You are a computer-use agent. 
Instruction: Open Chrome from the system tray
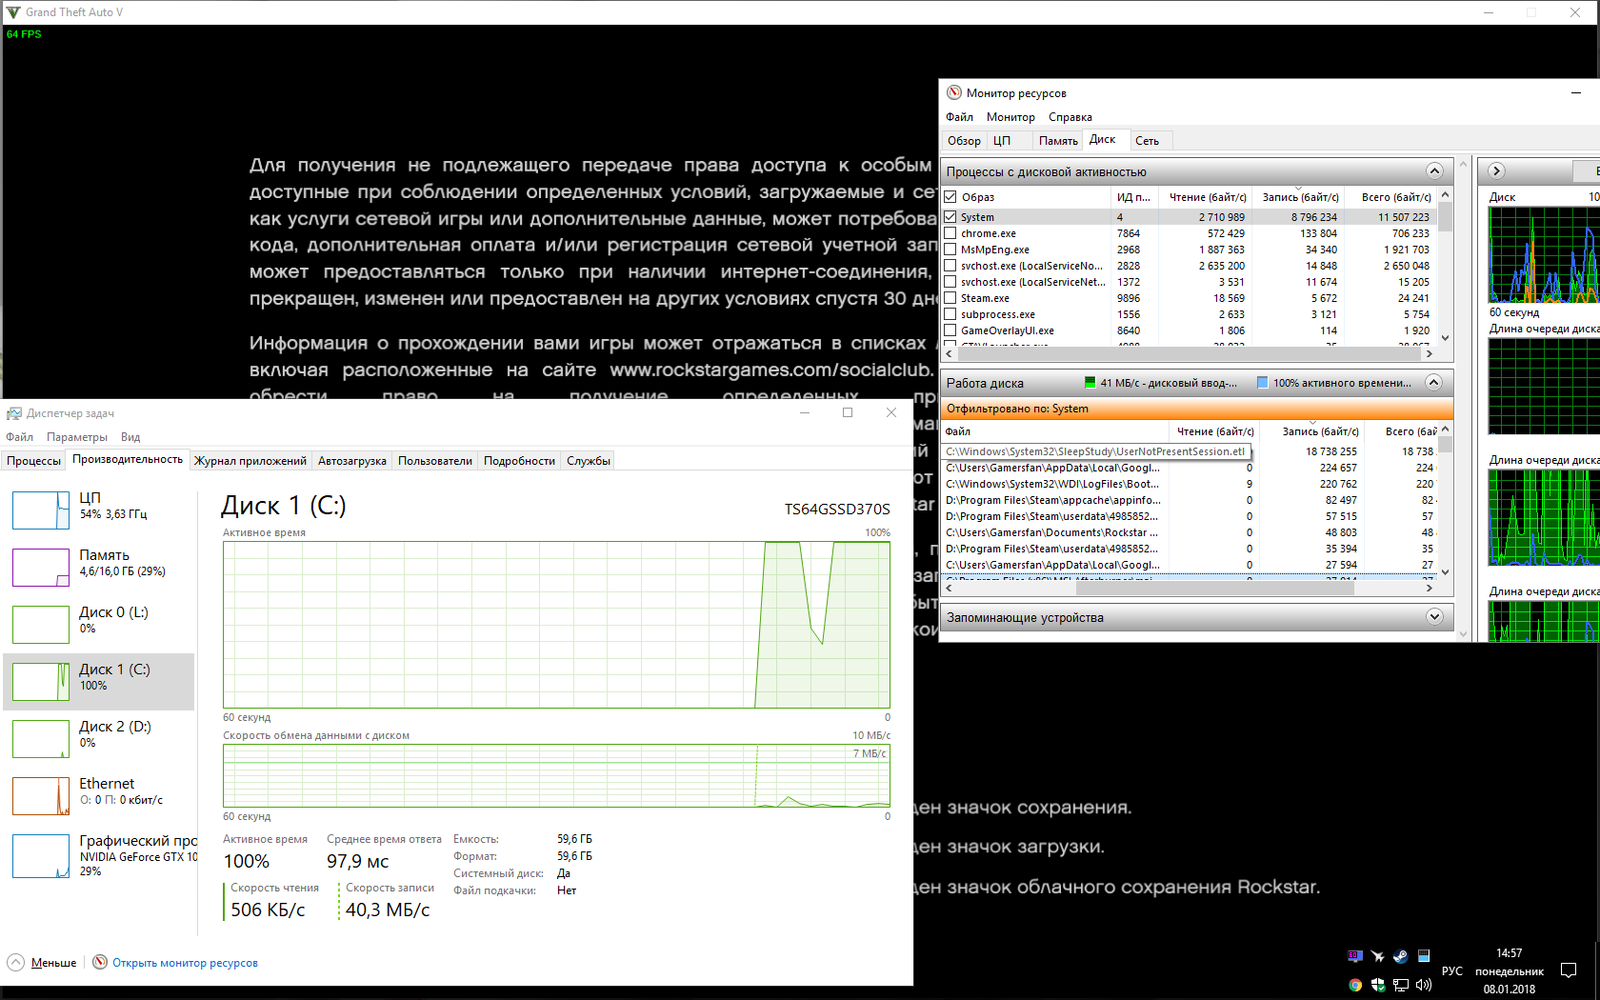pyautogui.click(x=1355, y=985)
